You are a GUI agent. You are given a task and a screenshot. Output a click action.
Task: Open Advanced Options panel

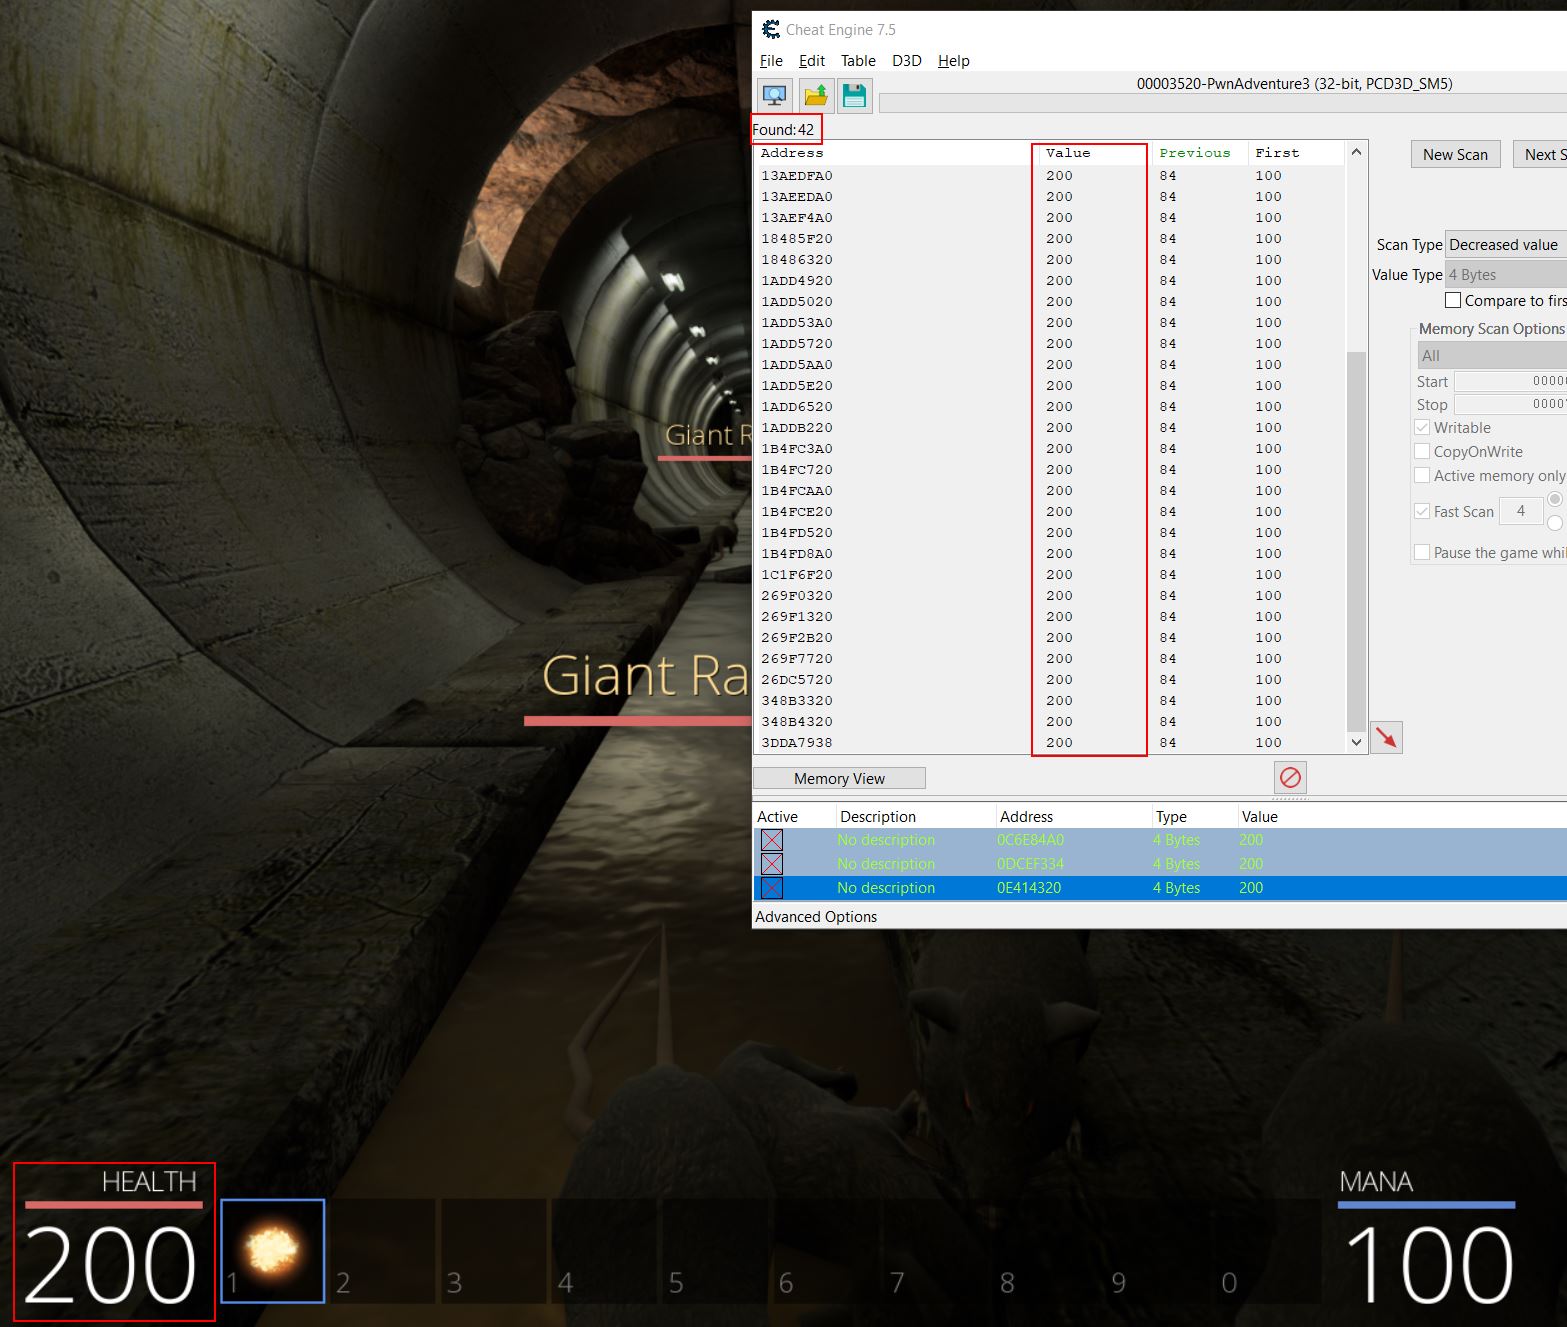[816, 916]
